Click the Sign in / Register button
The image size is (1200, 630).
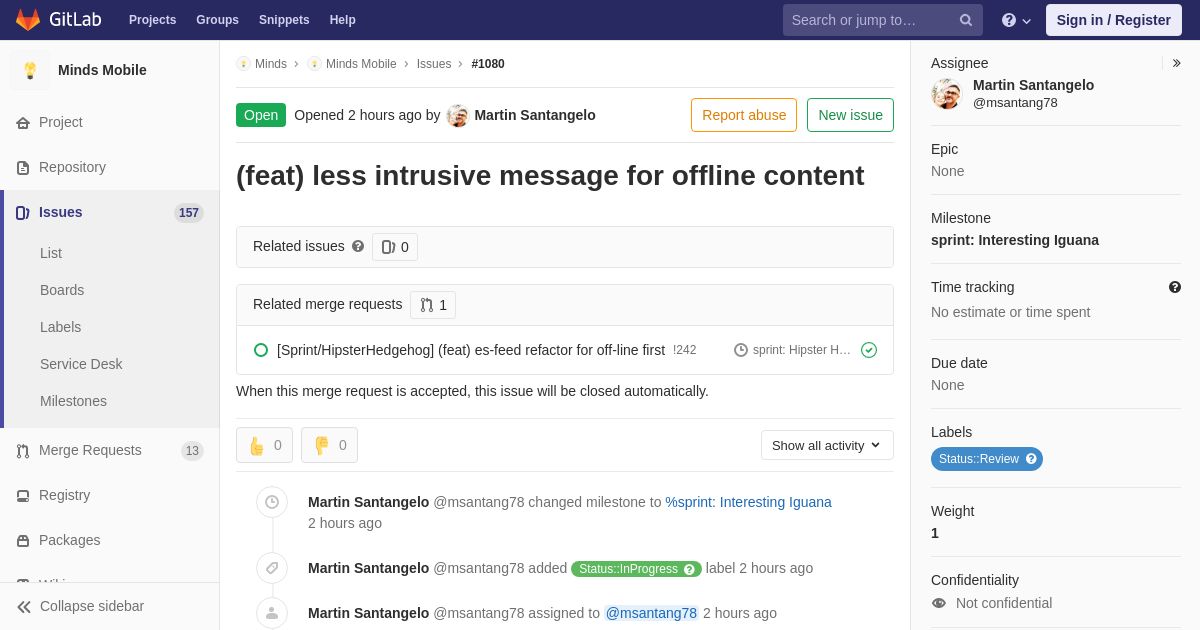[x=1114, y=20]
